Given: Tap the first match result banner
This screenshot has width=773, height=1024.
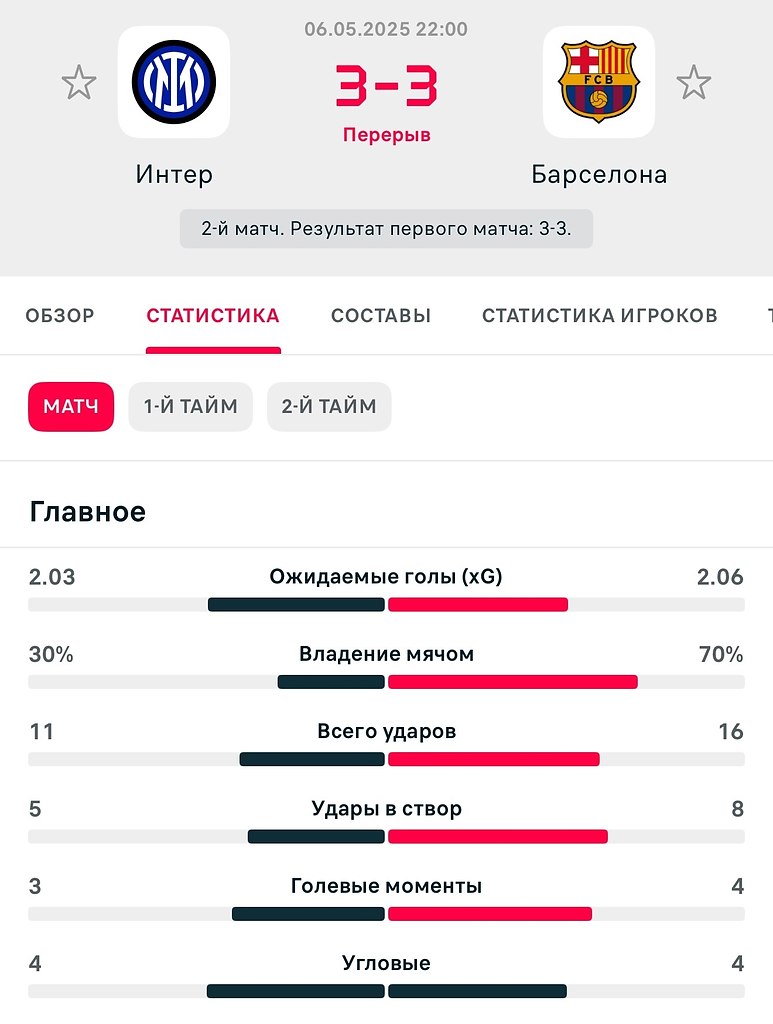Looking at the screenshot, I should coord(386,229).
